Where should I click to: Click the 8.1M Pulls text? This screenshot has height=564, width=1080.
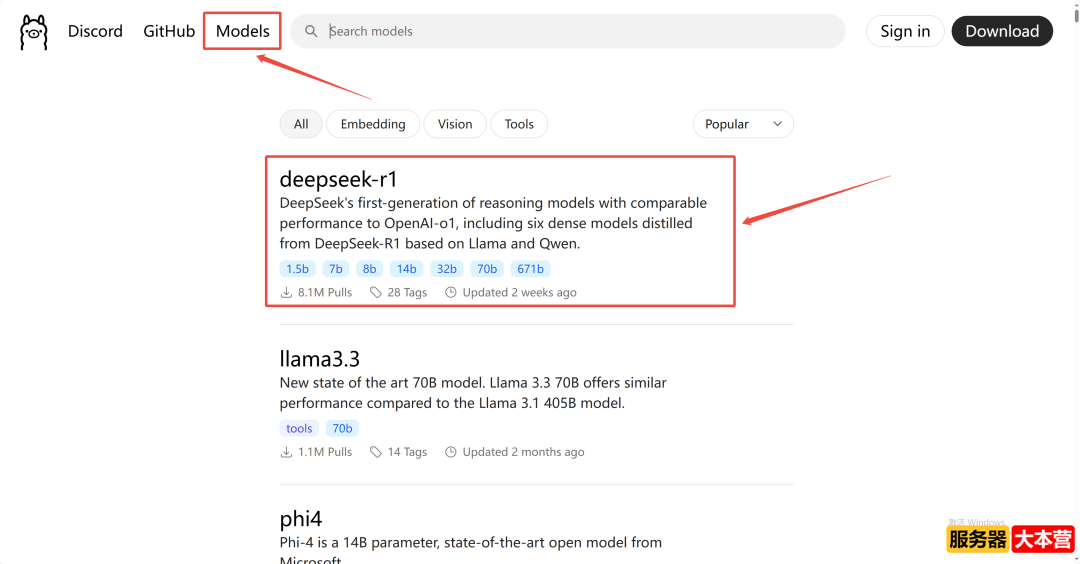pos(325,293)
